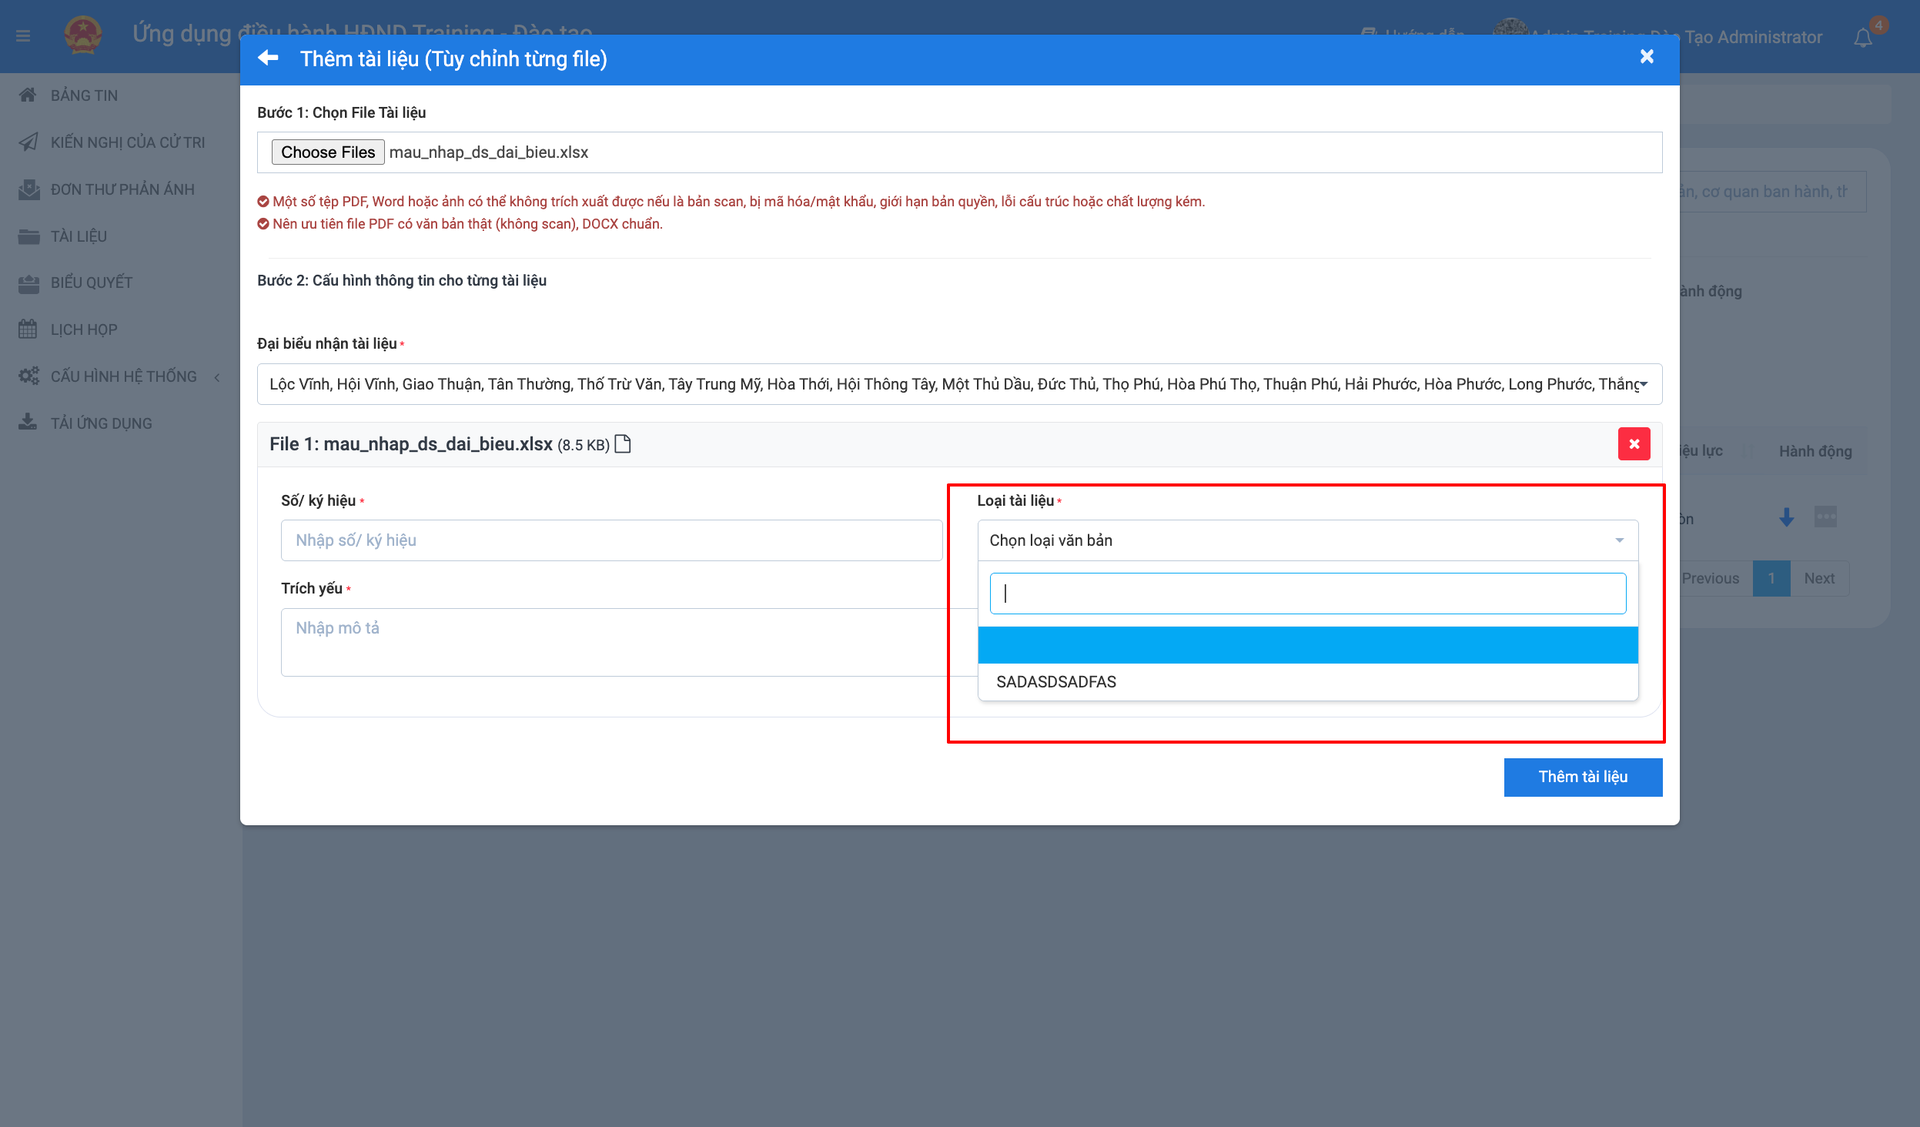Expand CẤU HÌNH HỆ THỐNG sidebar menu
This screenshot has width=1920, height=1127.
click(123, 376)
